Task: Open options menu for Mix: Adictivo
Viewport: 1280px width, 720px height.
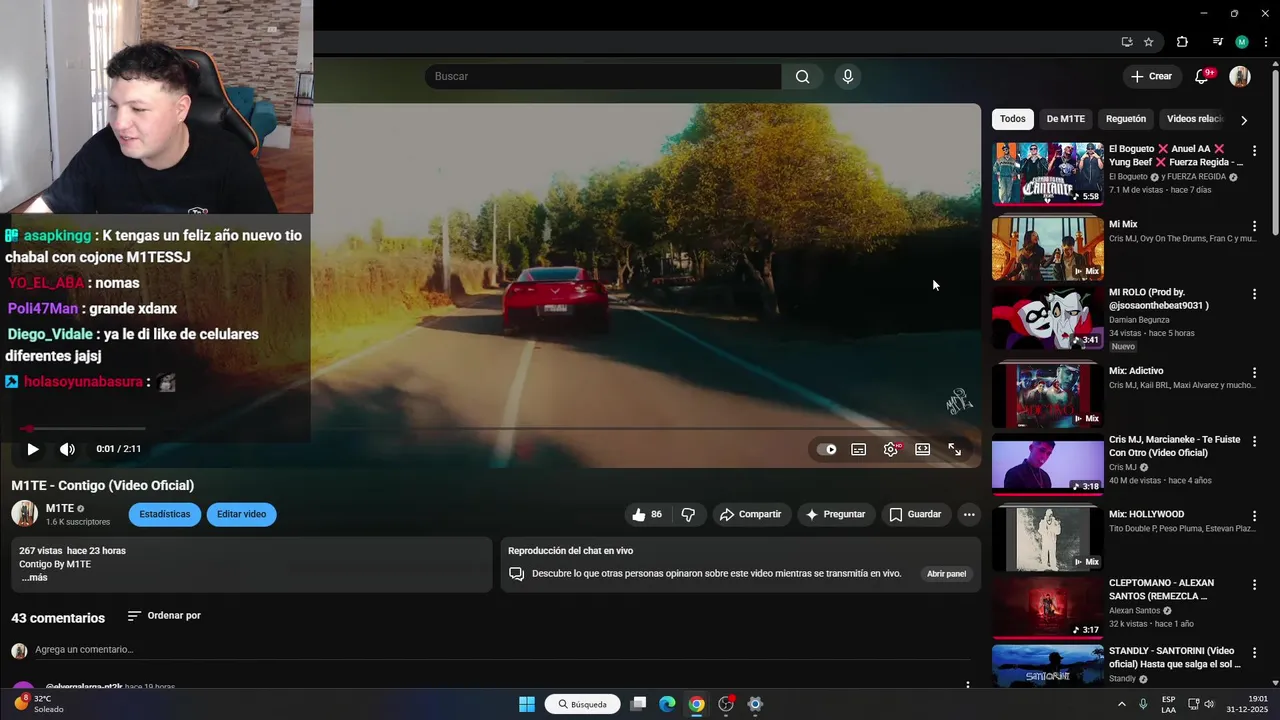Action: click(x=1254, y=373)
